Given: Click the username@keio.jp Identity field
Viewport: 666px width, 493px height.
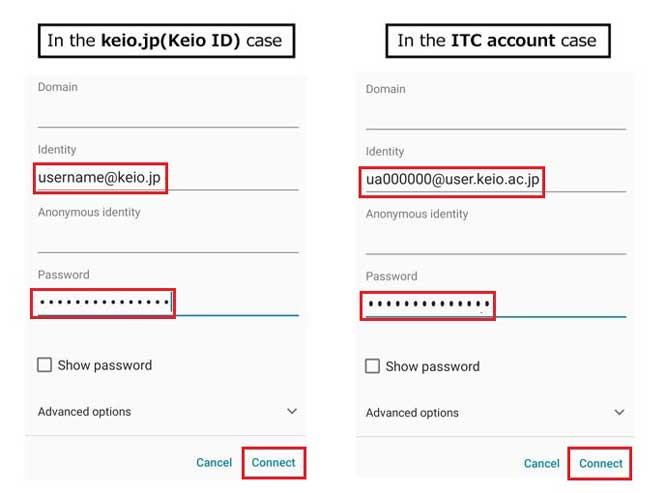Looking at the screenshot, I should tap(100, 178).
